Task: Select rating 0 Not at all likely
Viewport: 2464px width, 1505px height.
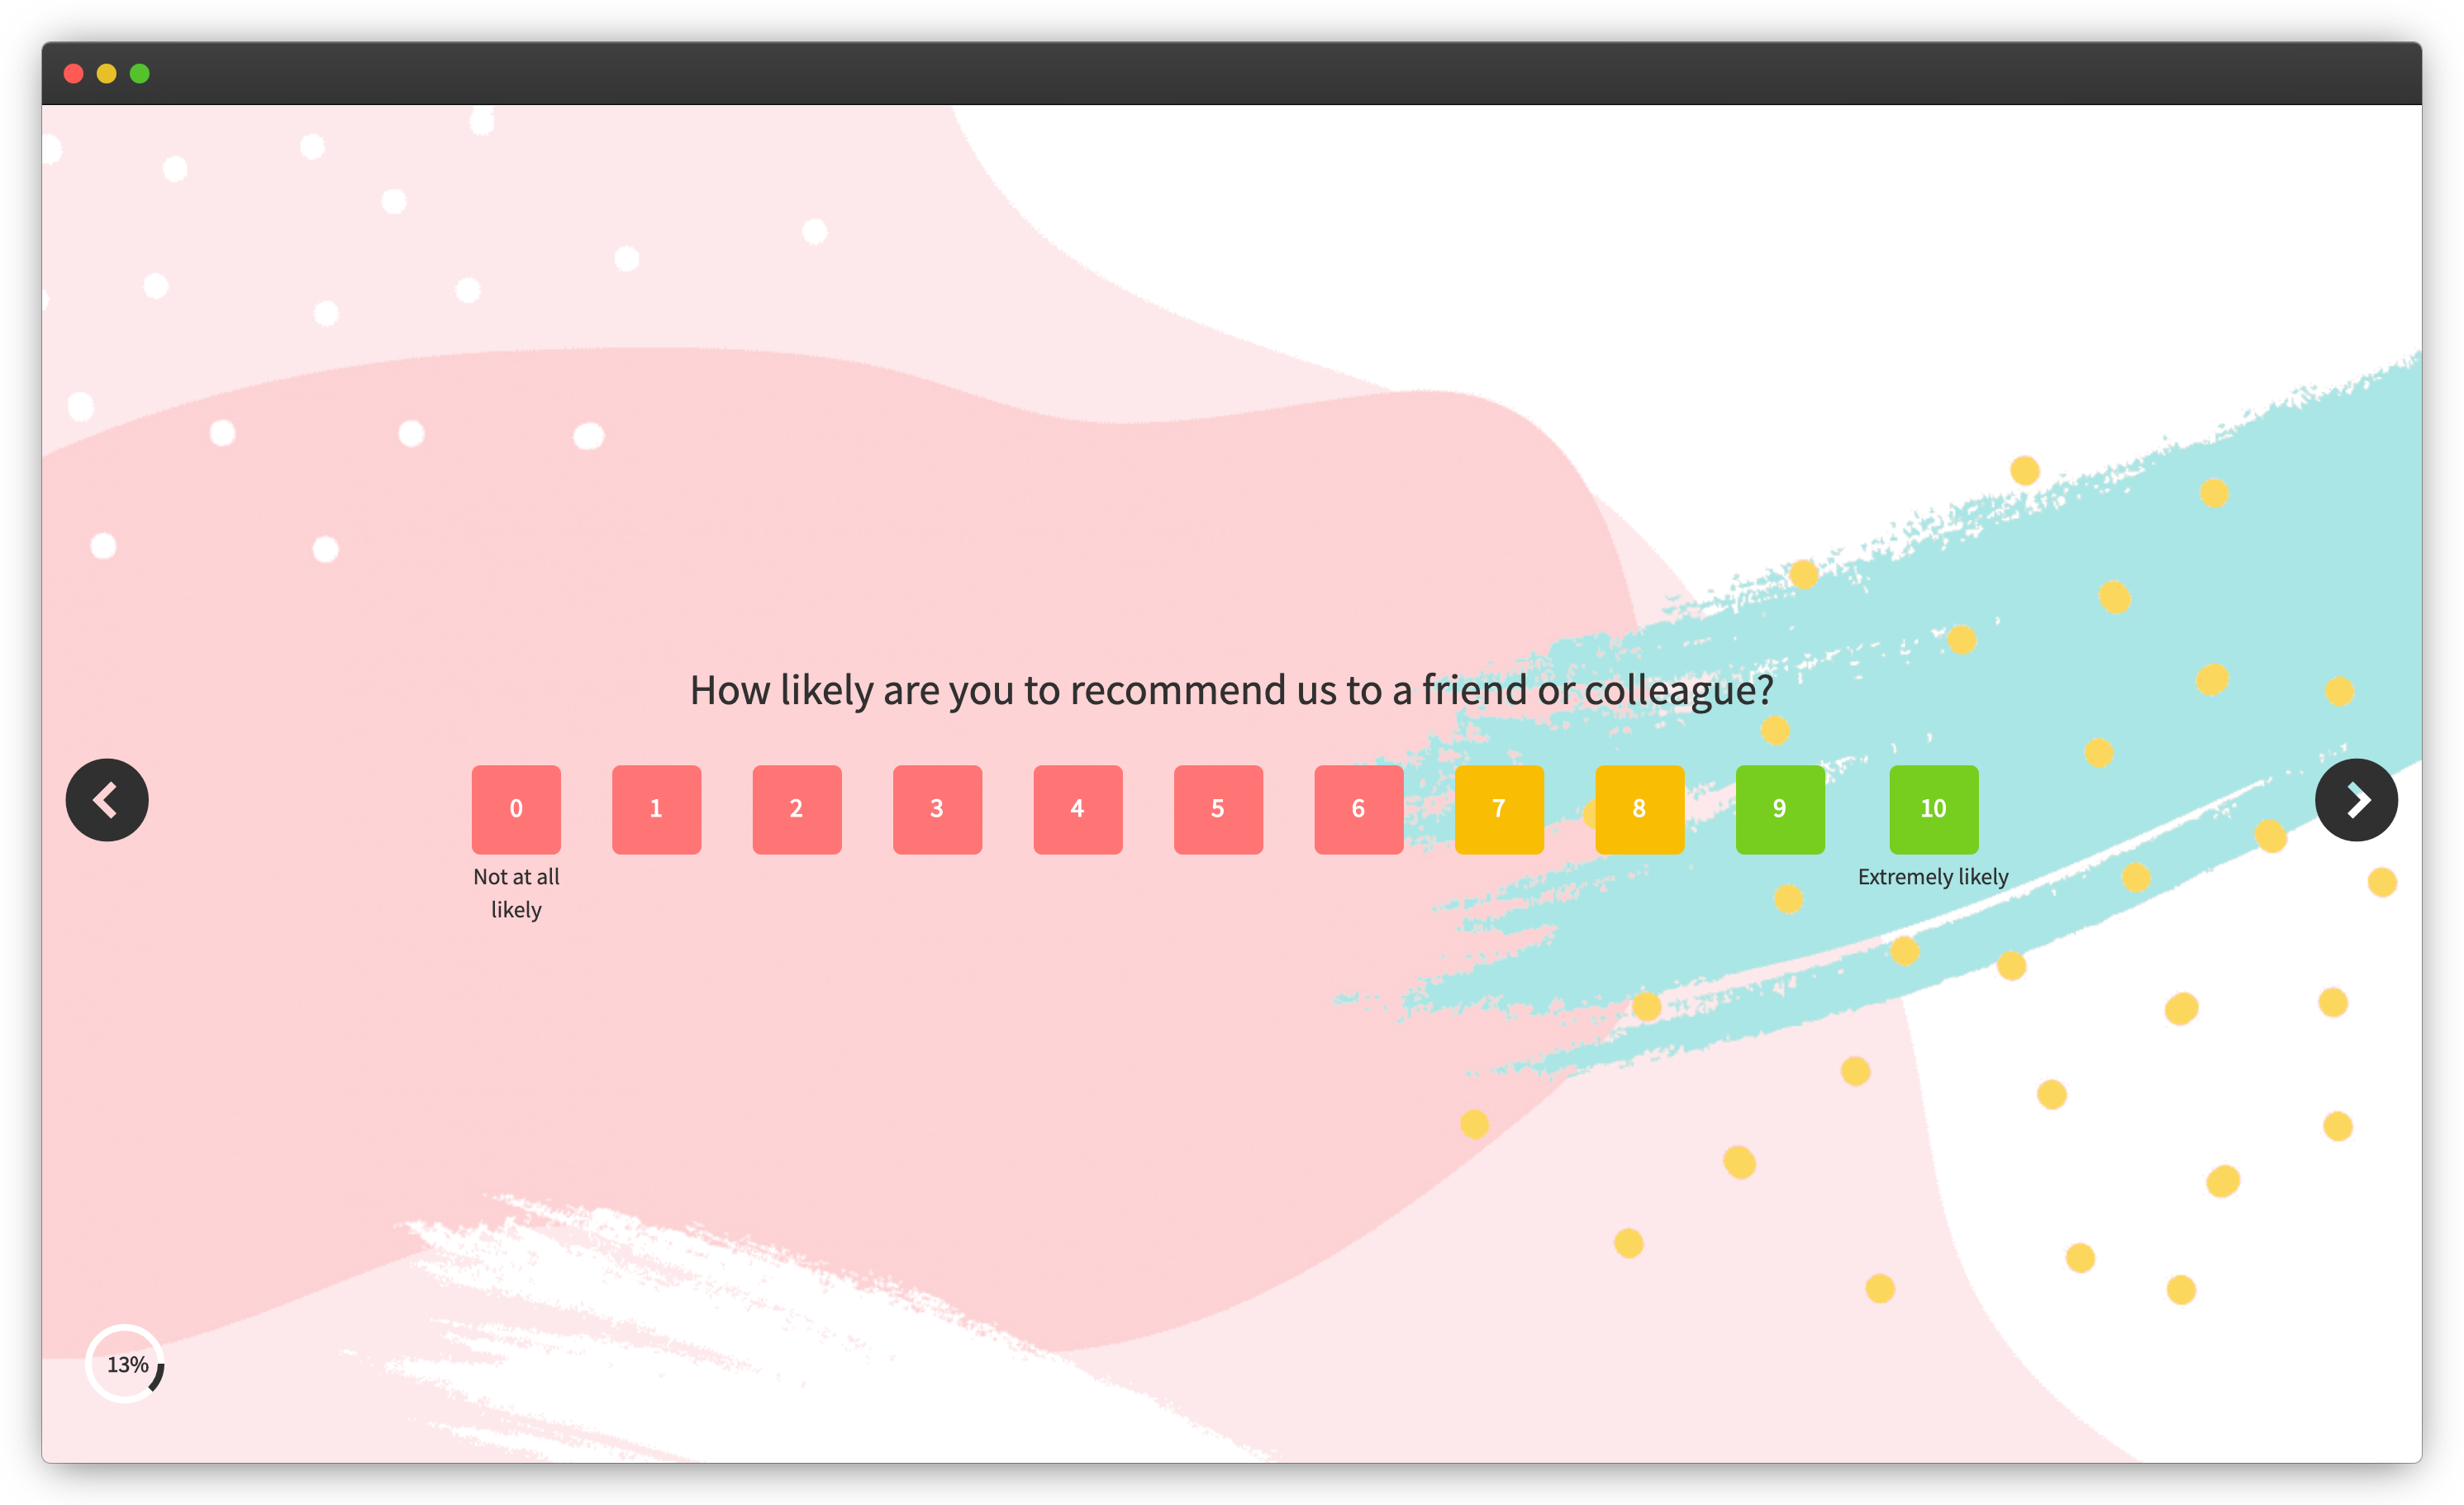Action: point(516,809)
